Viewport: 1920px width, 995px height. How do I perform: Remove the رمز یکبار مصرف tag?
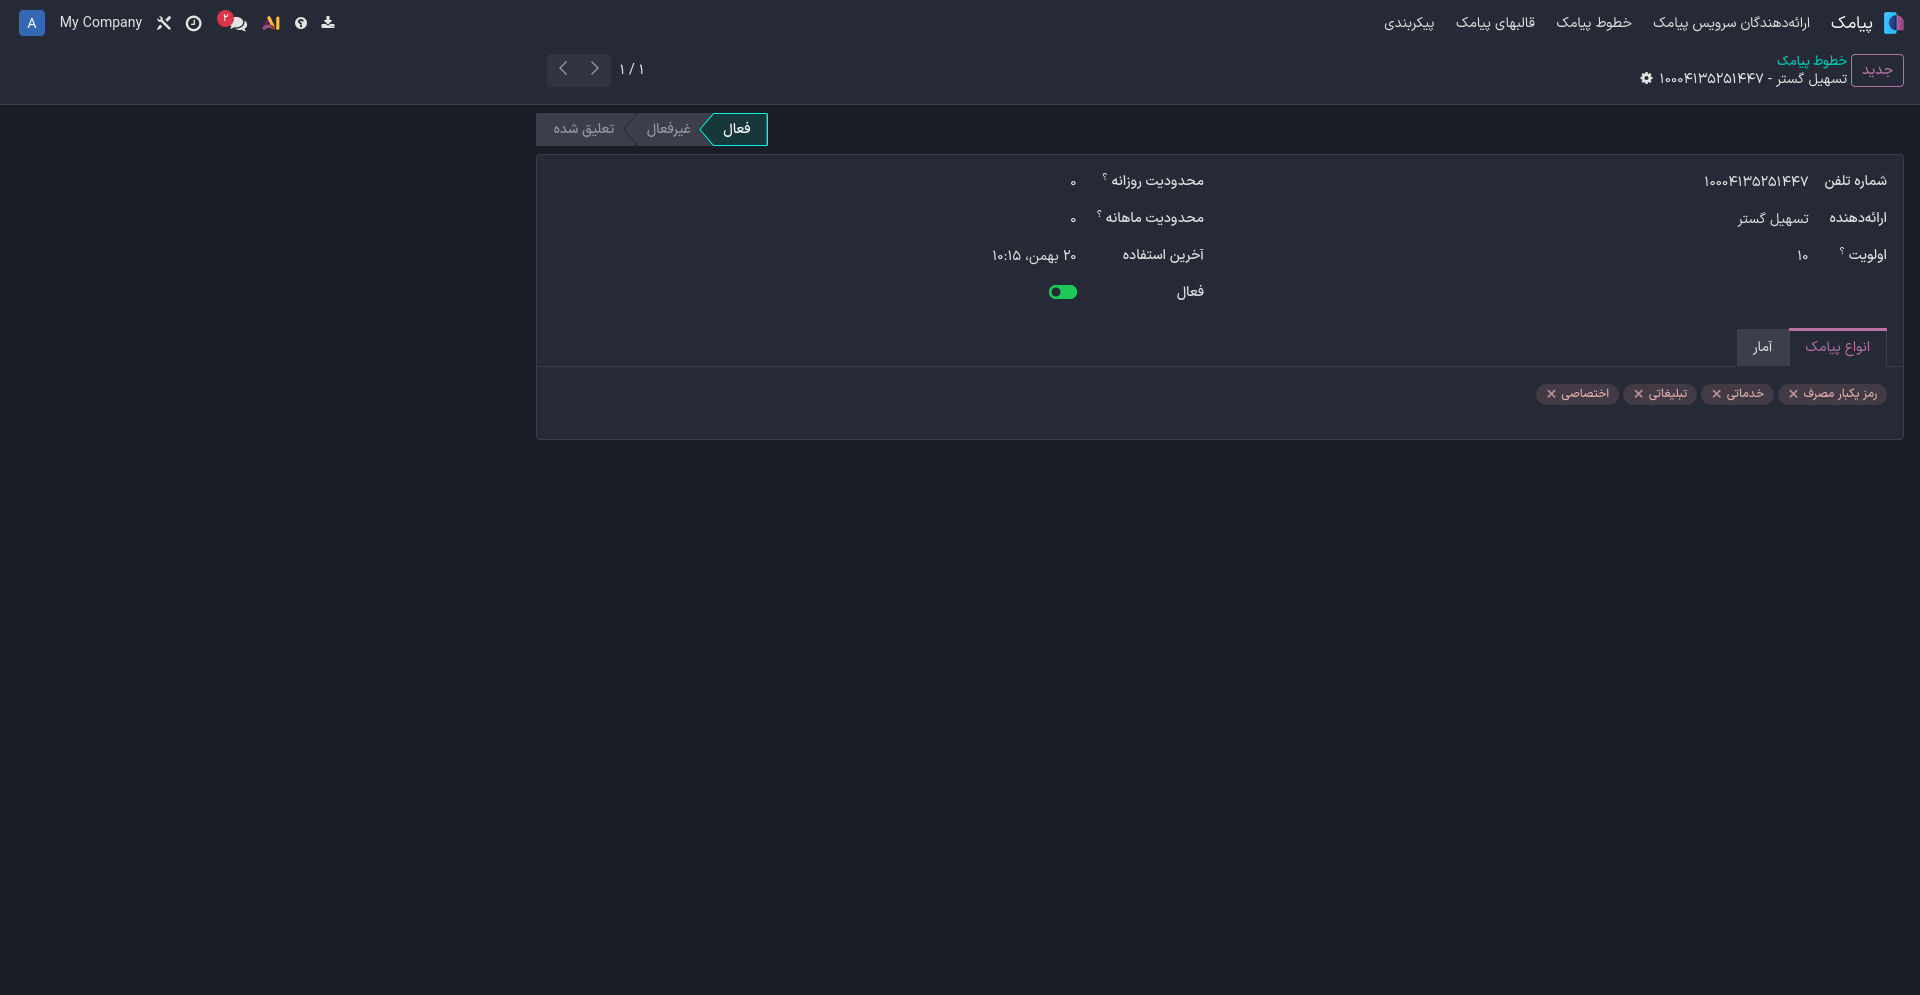pos(1793,394)
